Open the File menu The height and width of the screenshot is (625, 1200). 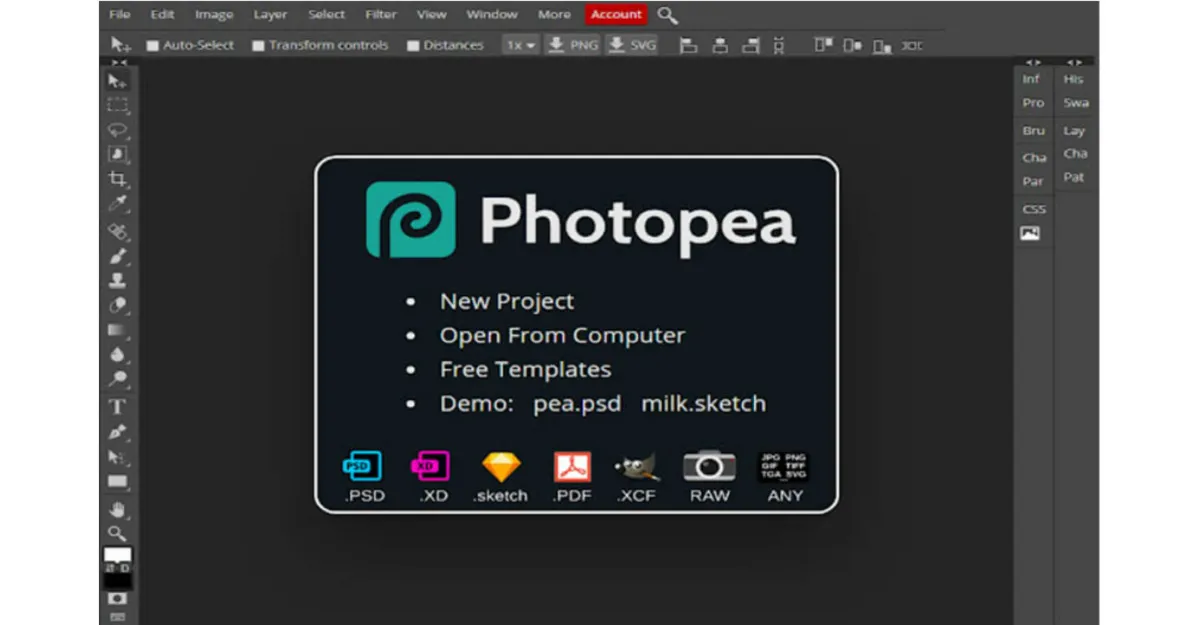[x=119, y=14]
